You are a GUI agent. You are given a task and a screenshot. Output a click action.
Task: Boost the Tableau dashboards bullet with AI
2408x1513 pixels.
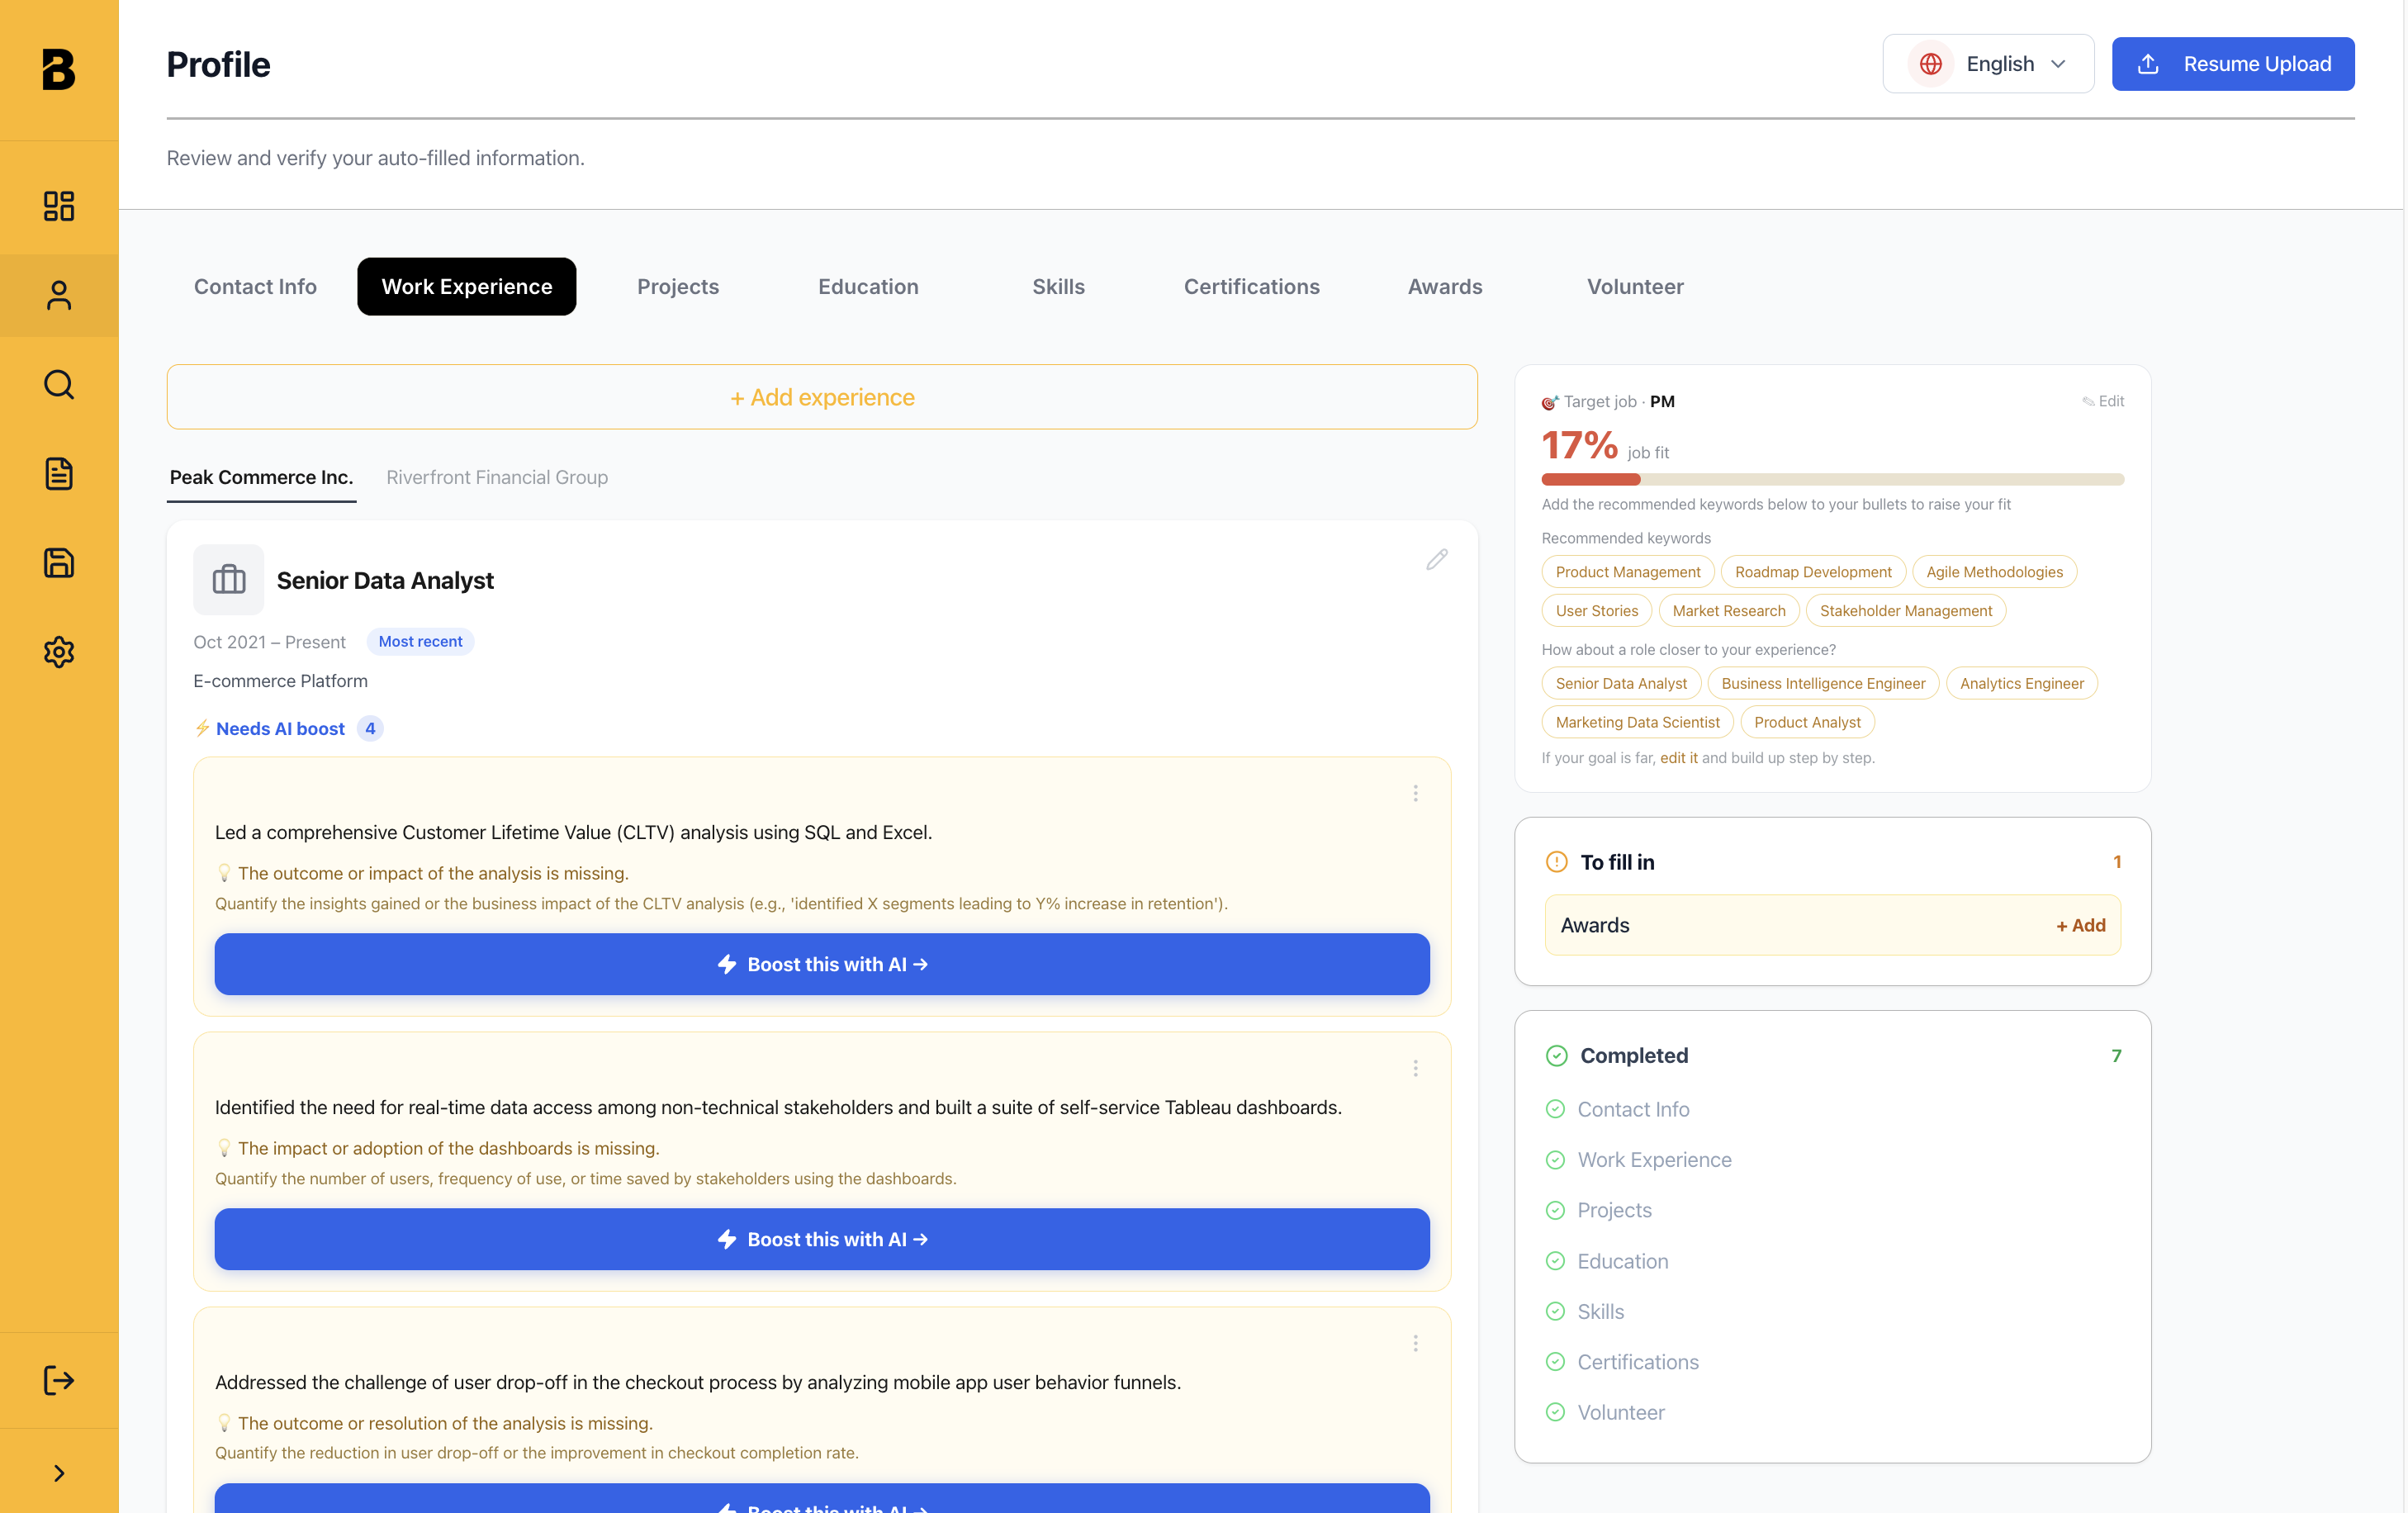point(822,1239)
